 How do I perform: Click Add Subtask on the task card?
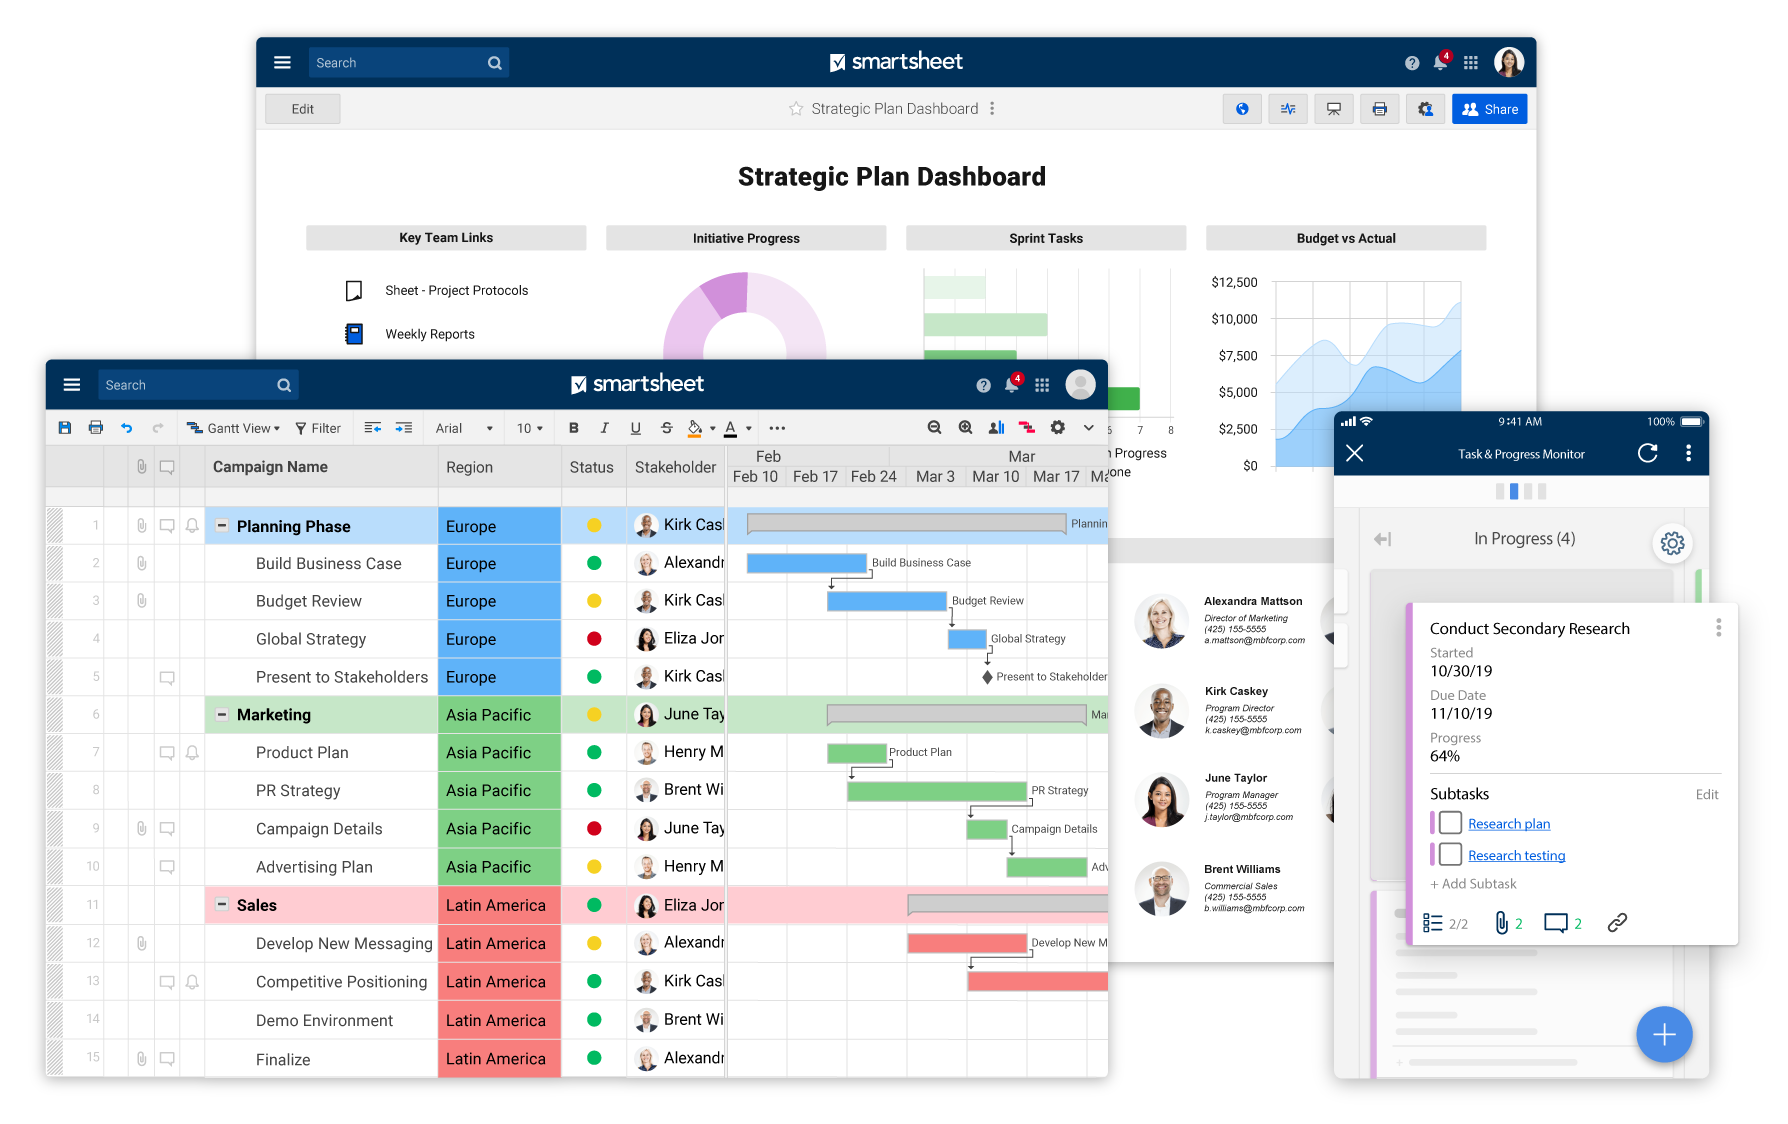point(1473,883)
